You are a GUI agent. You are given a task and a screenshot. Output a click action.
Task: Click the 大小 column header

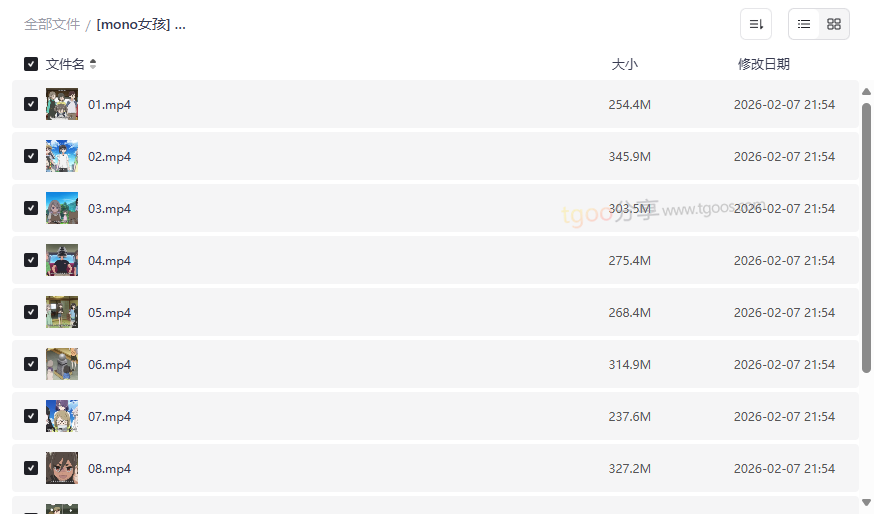(x=624, y=64)
